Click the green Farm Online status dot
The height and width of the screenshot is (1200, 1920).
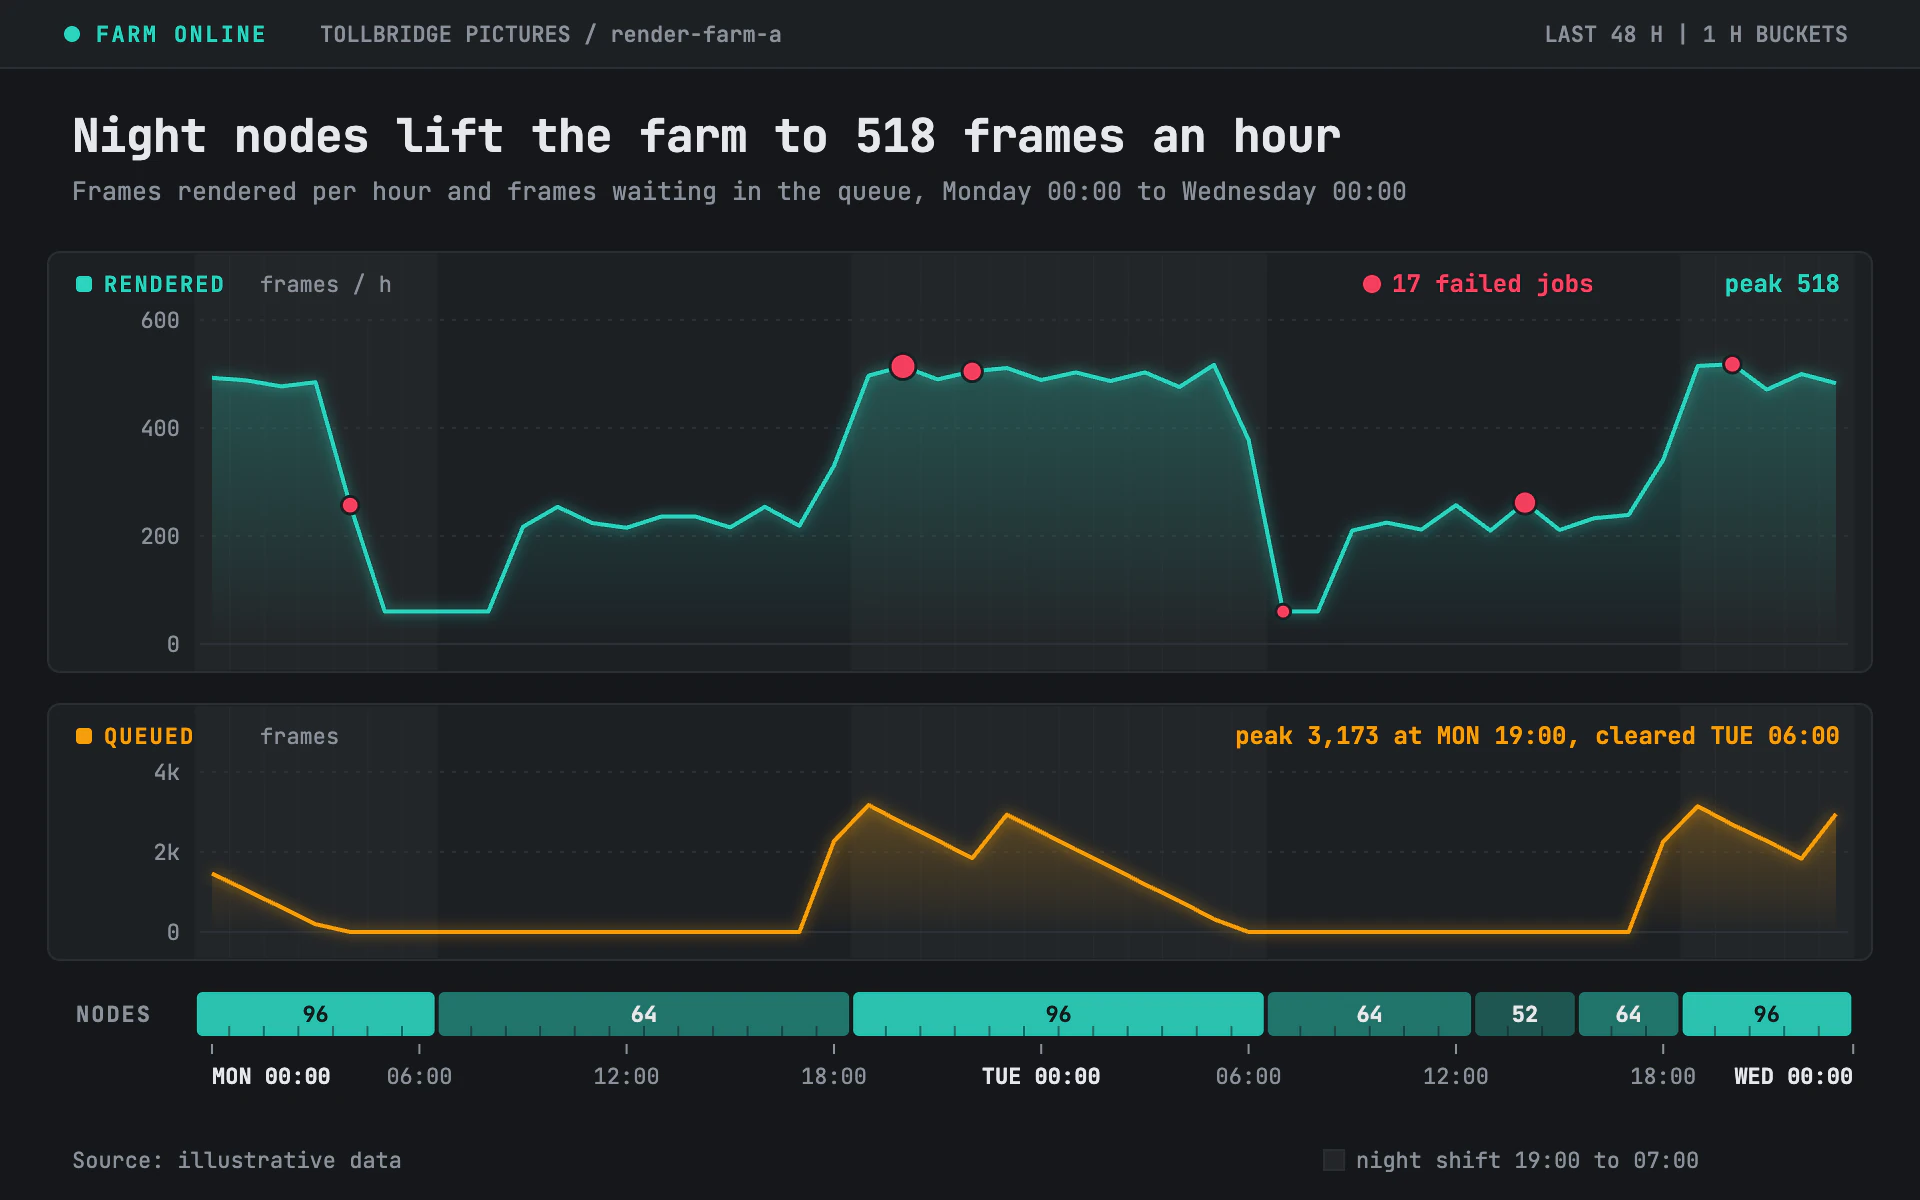(72, 34)
